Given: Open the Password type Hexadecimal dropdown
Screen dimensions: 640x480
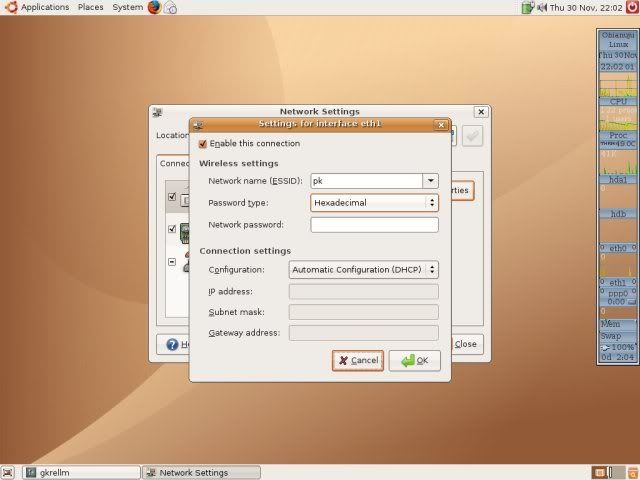Looking at the screenshot, I should [x=374, y=203].
